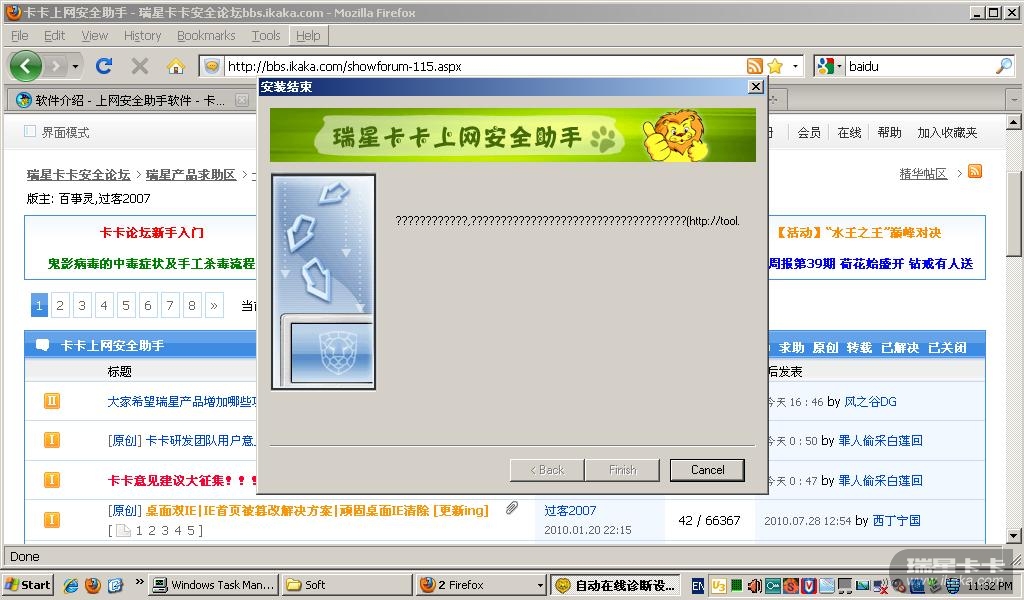
Task: Expand the quick launch overflow chevron
Action: point(139,582)
